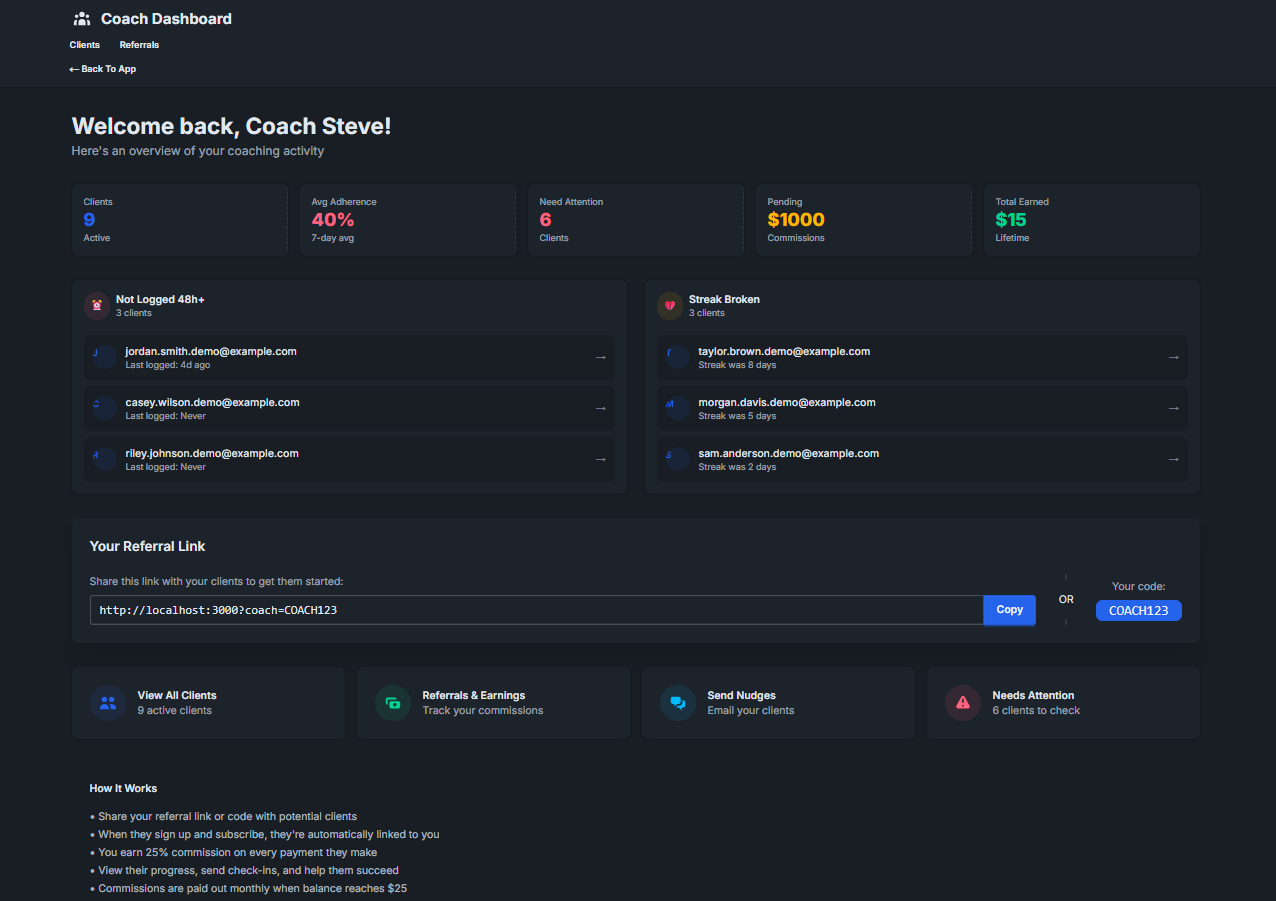Click the Send Nudges chat bubble icon

coord(678,703)
